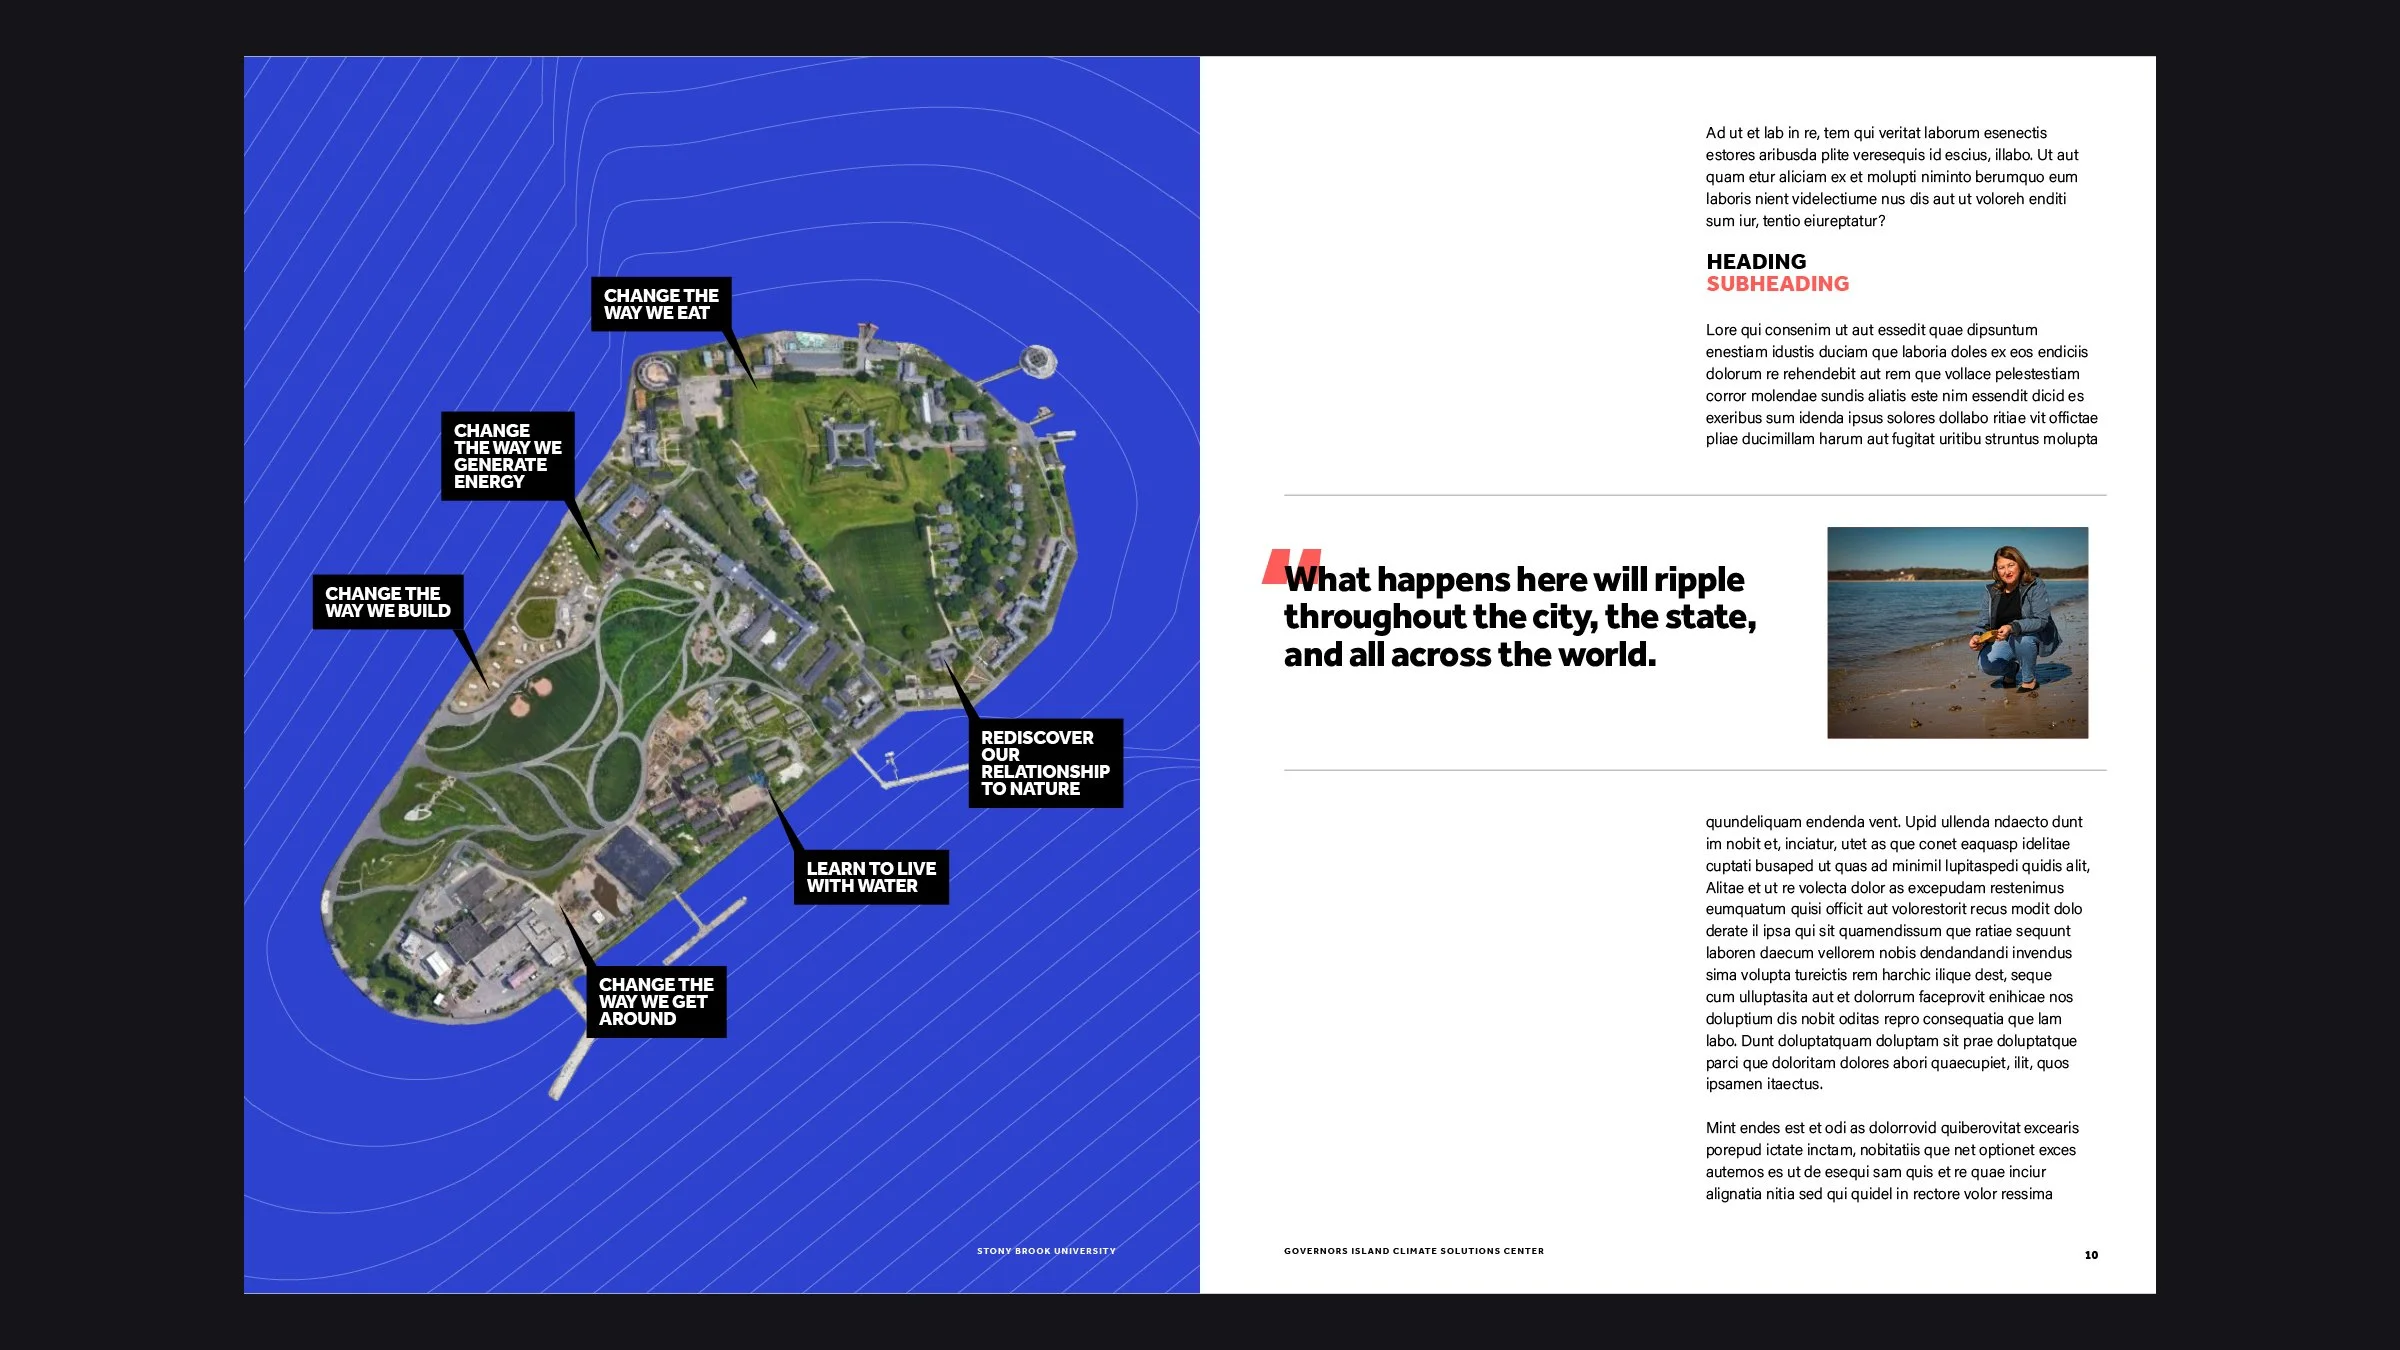Click the 'Learn to live with water' label

871,877
